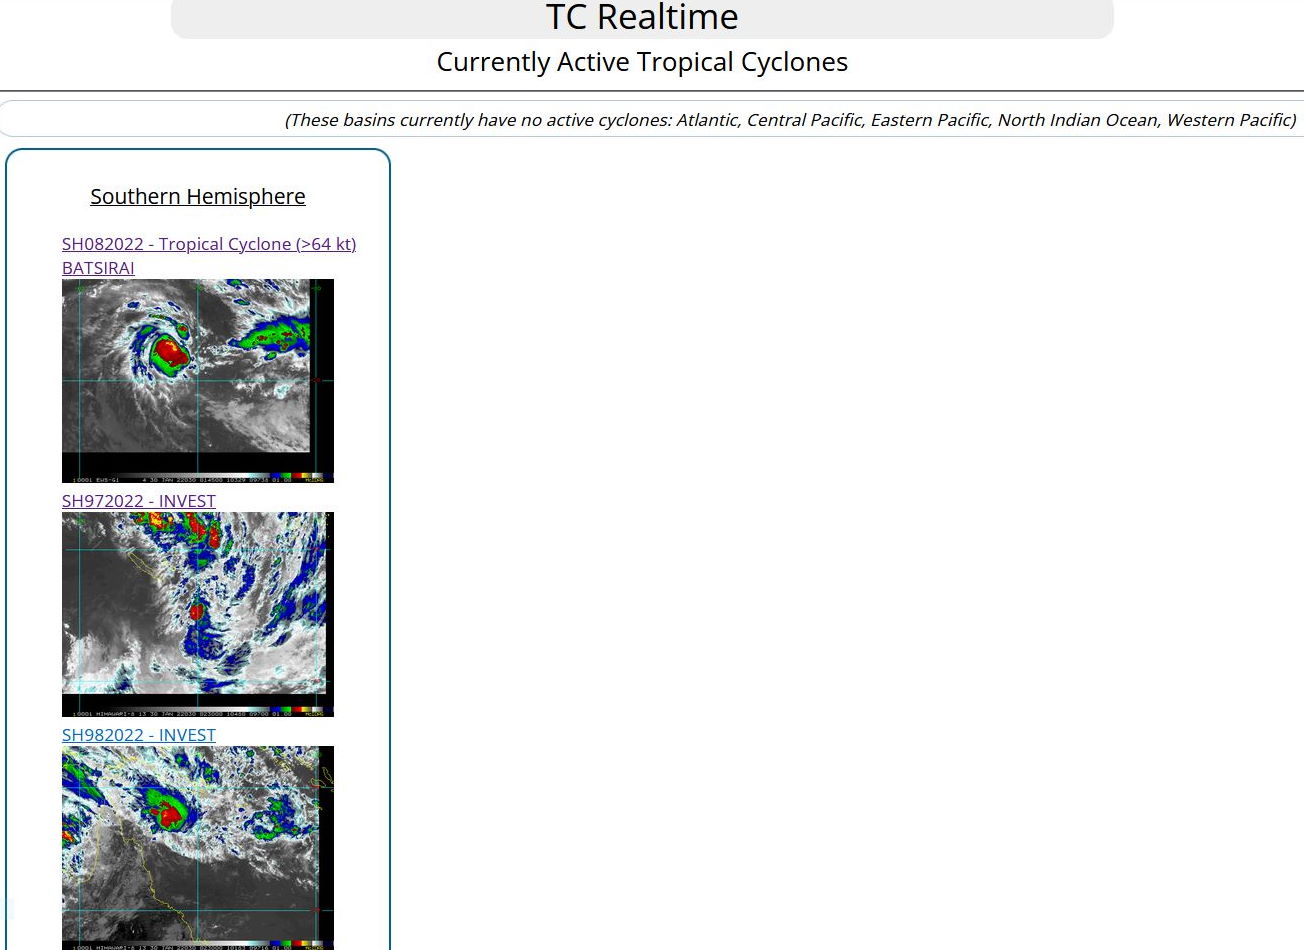Click the inactive basins notice text
Screen dimensions: 1304x950
(x=790, y=120)
